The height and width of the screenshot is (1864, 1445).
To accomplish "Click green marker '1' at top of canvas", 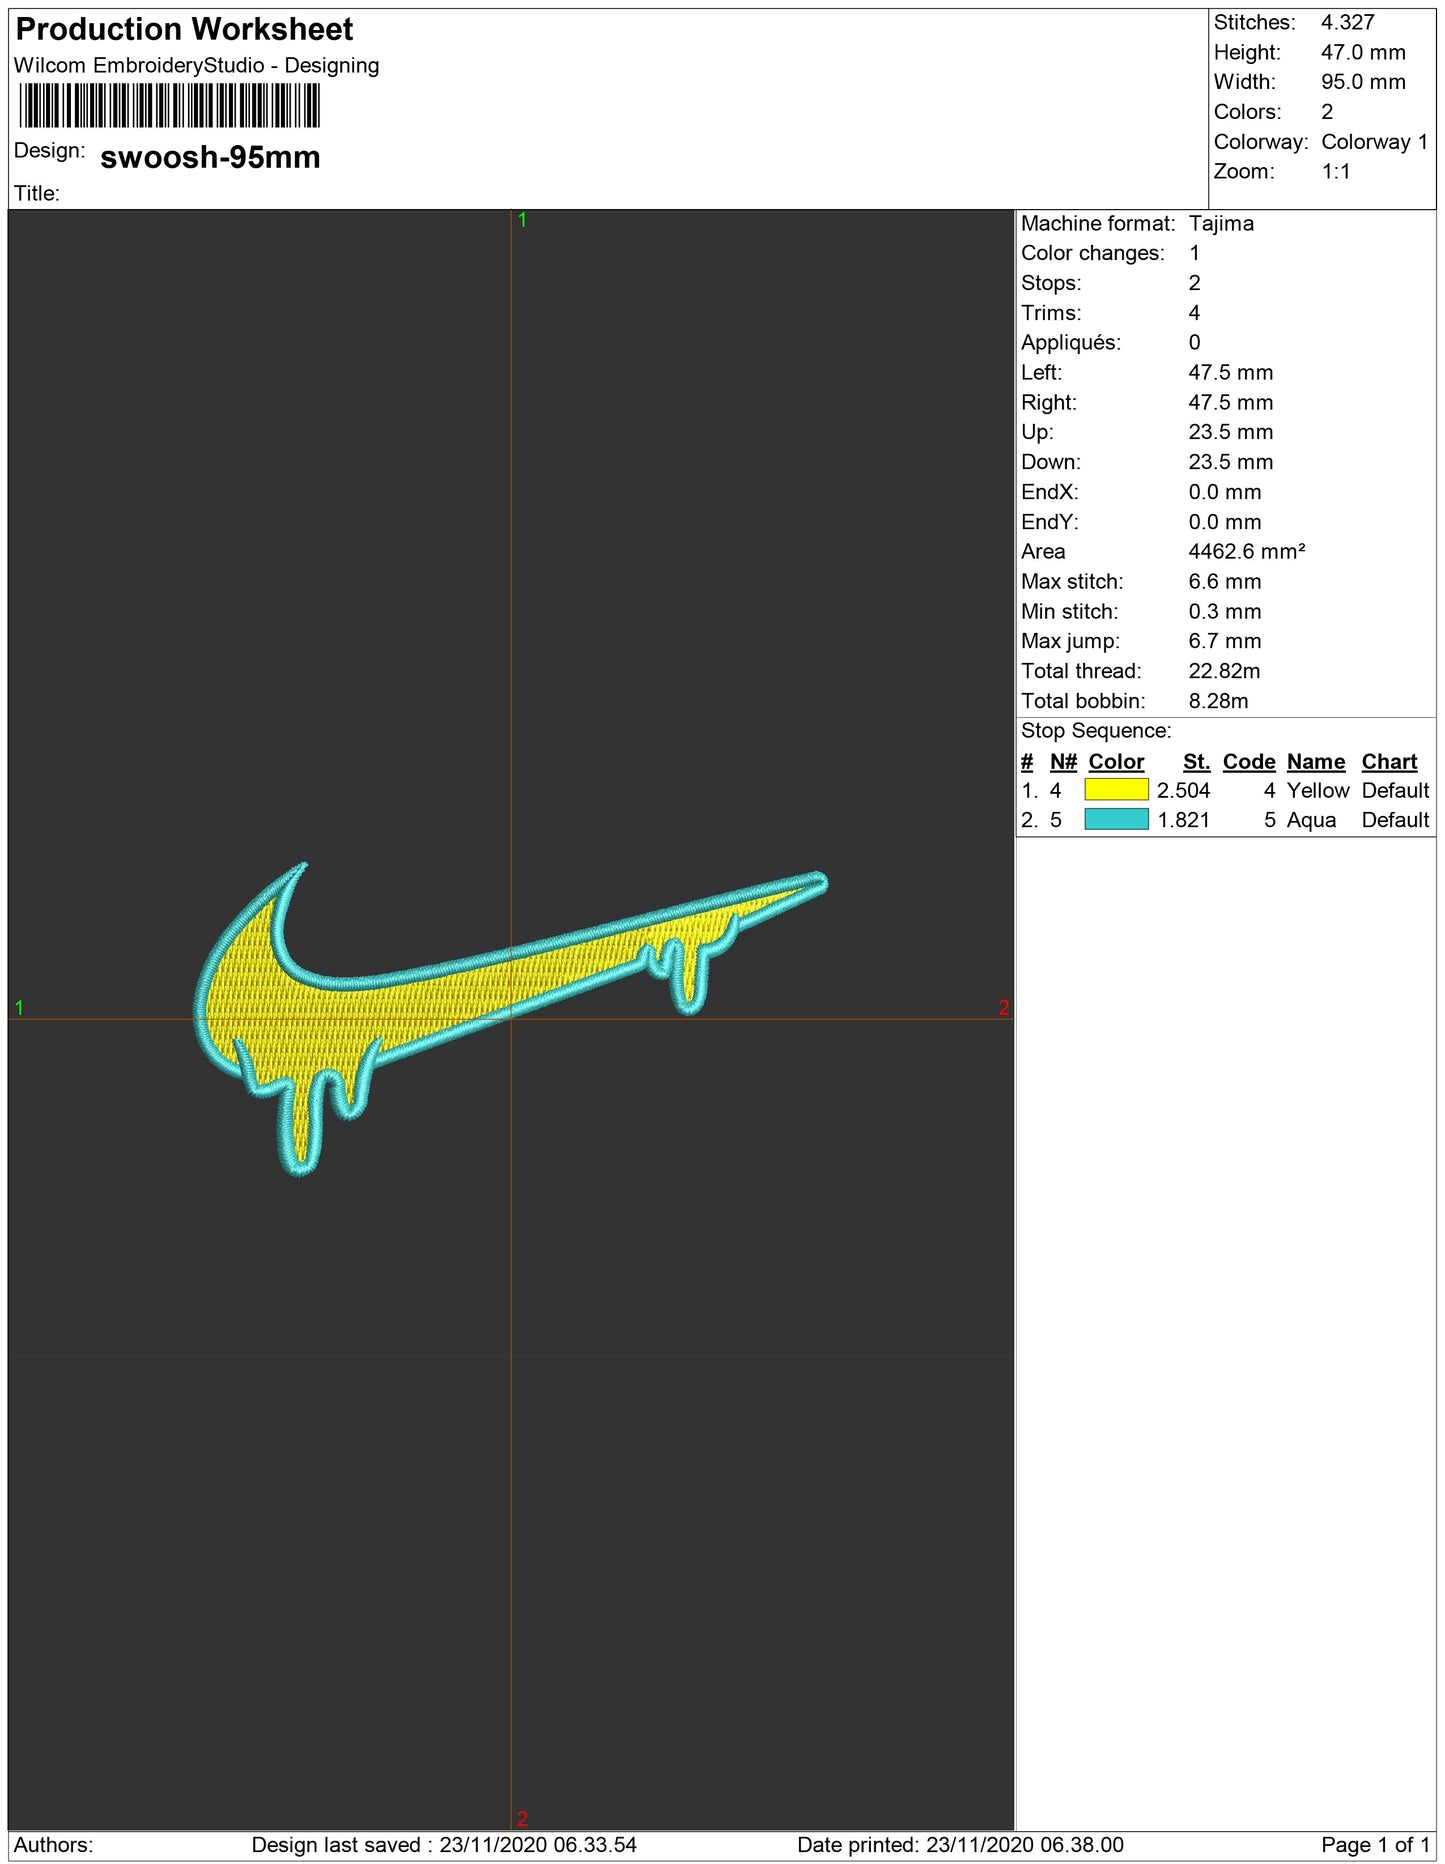I will (x=522, y=220).
